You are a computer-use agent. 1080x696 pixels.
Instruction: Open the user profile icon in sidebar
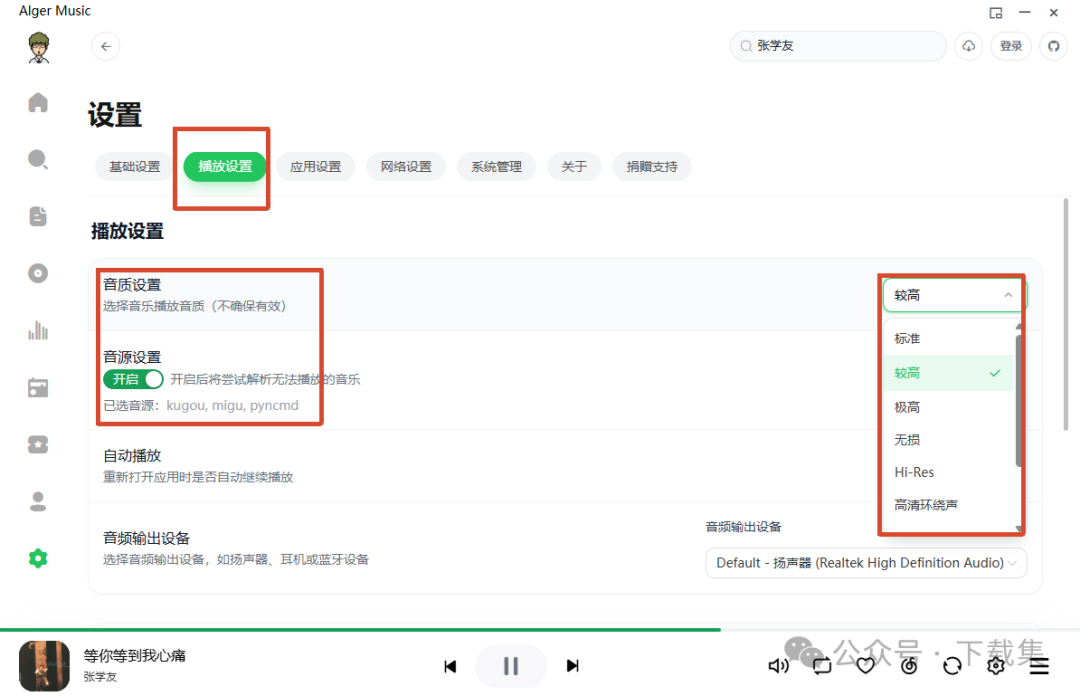[x=38, y=502]
